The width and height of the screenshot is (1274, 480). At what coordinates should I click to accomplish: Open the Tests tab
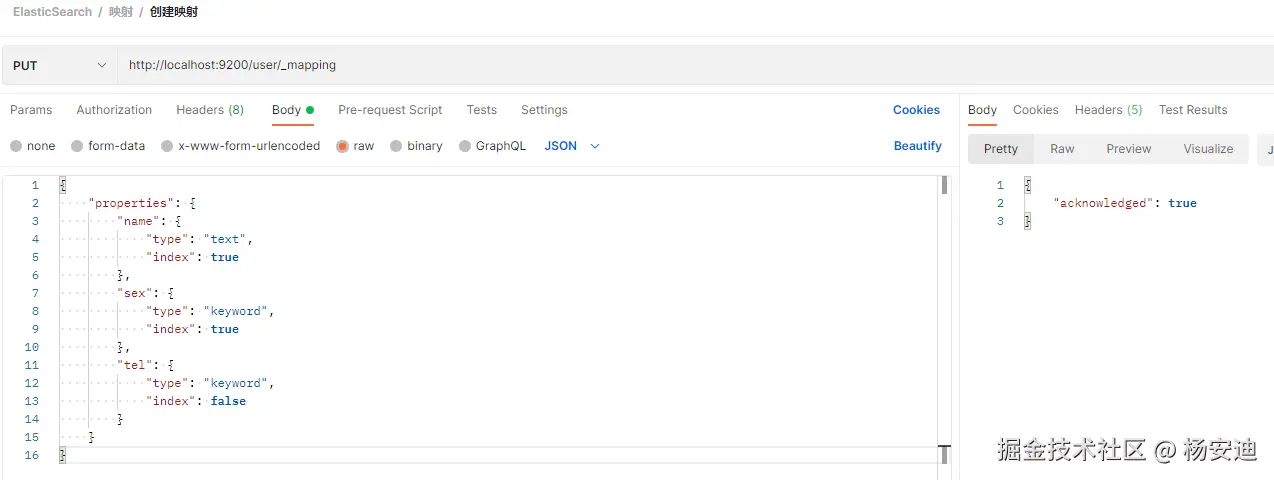coord(481,110)
